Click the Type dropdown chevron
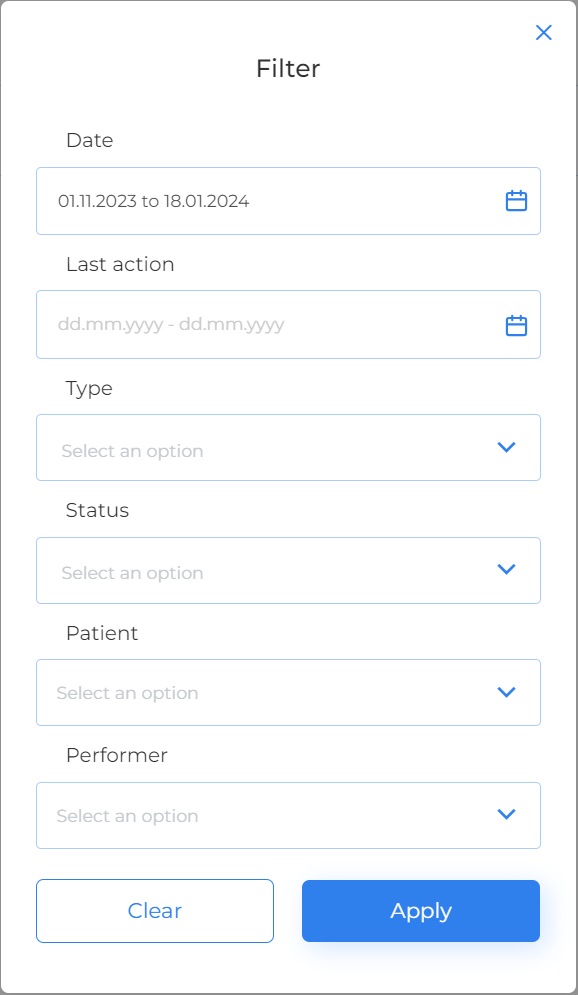The height and width of the screenshot is (995, 578). [x=507, y=447]
